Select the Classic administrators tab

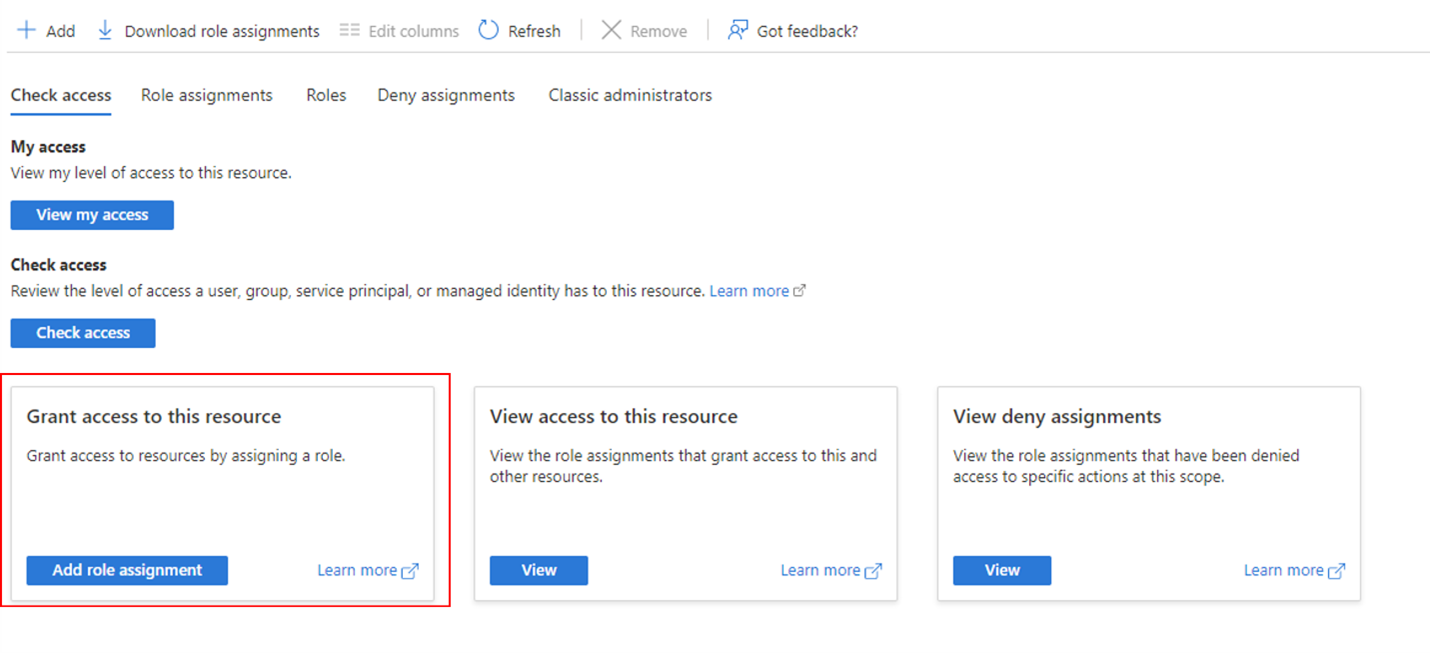[629, 95]
